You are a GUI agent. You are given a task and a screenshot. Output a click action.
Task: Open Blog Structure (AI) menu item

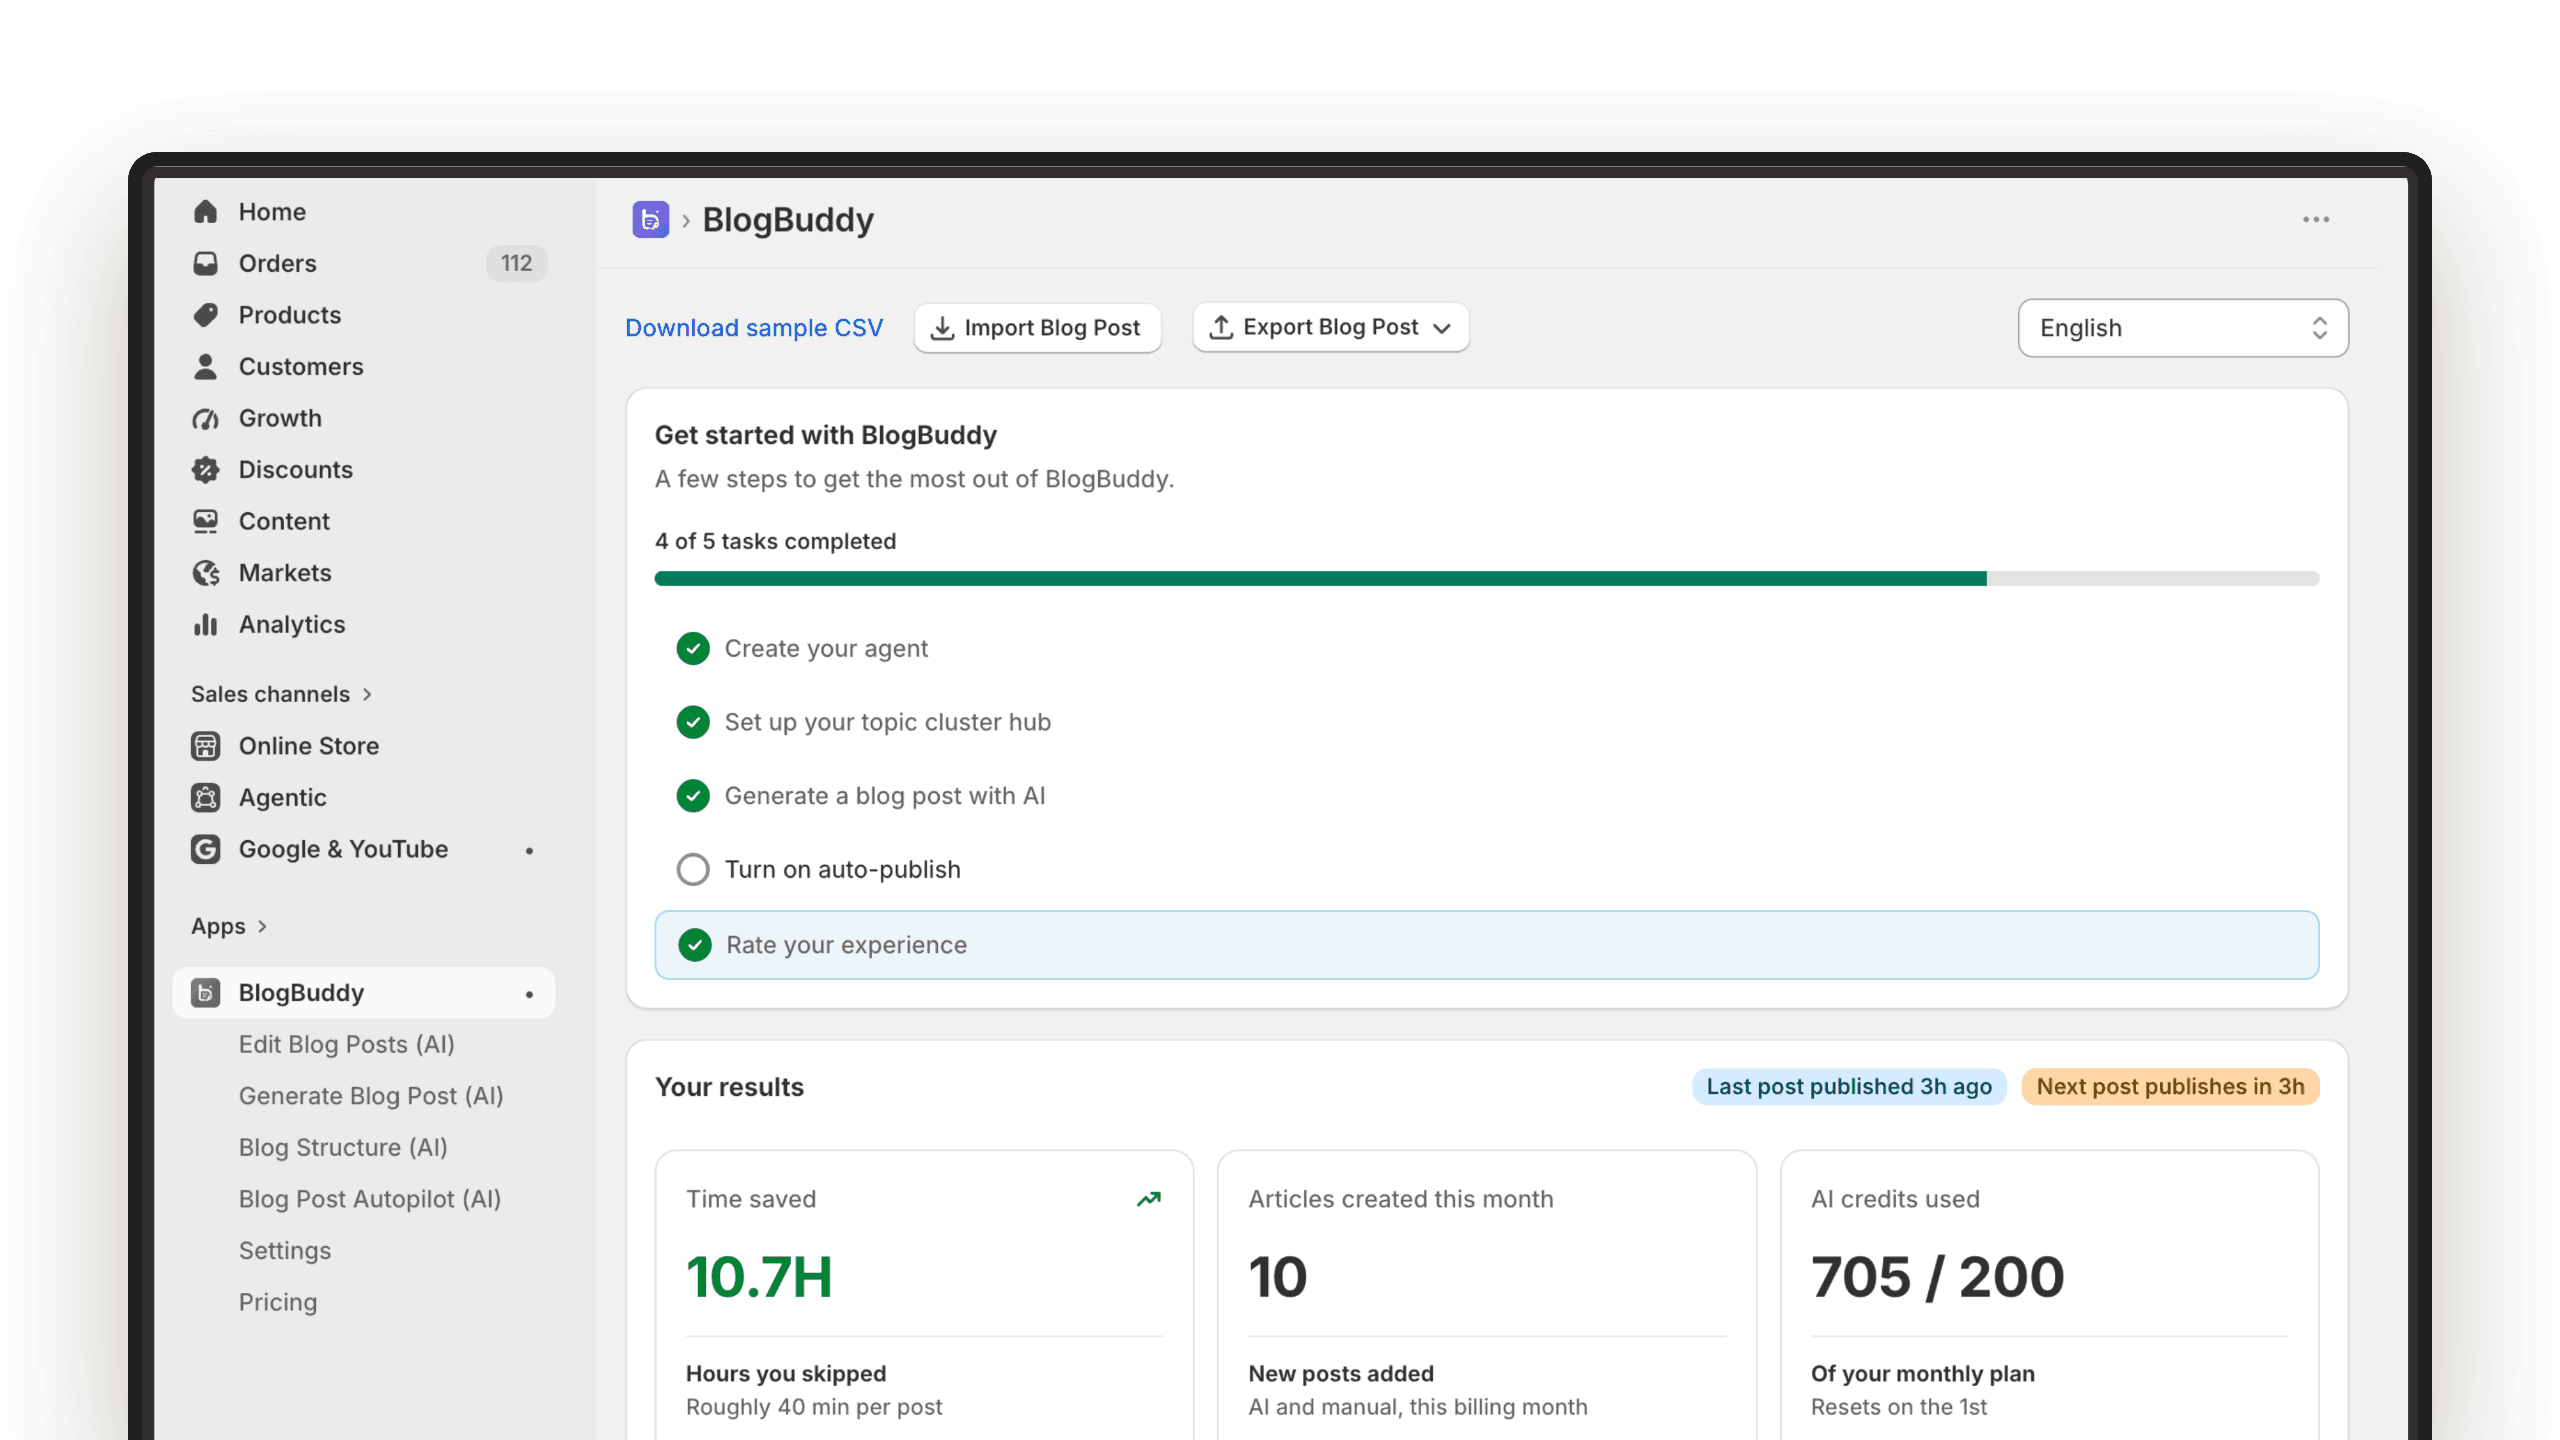(343, 1147)
